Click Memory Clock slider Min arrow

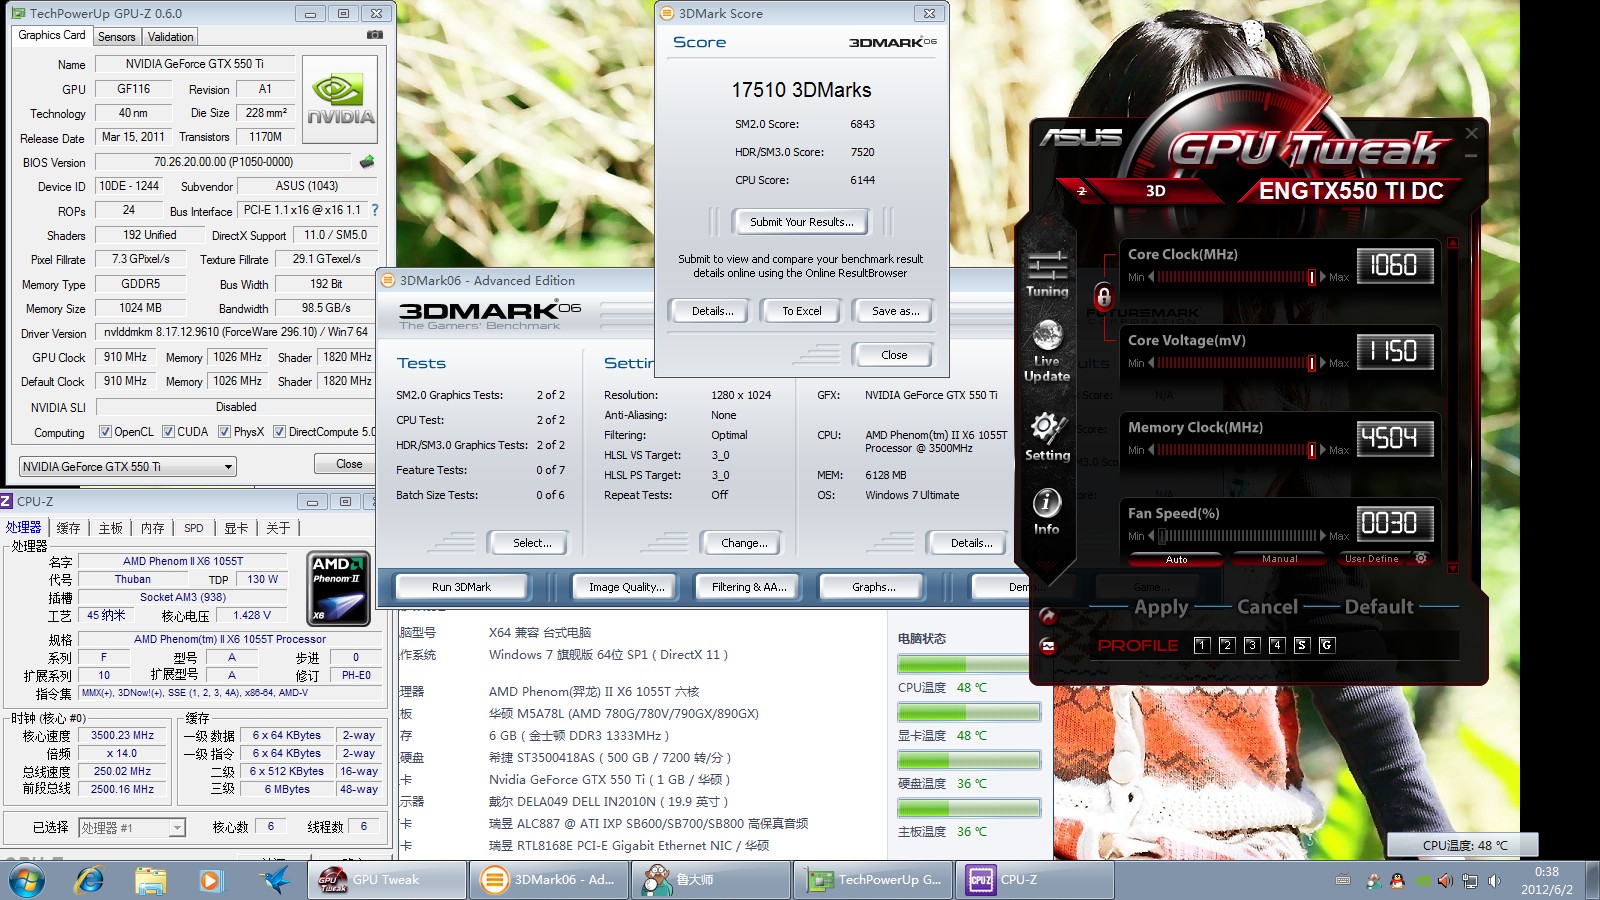(1152, 450)
